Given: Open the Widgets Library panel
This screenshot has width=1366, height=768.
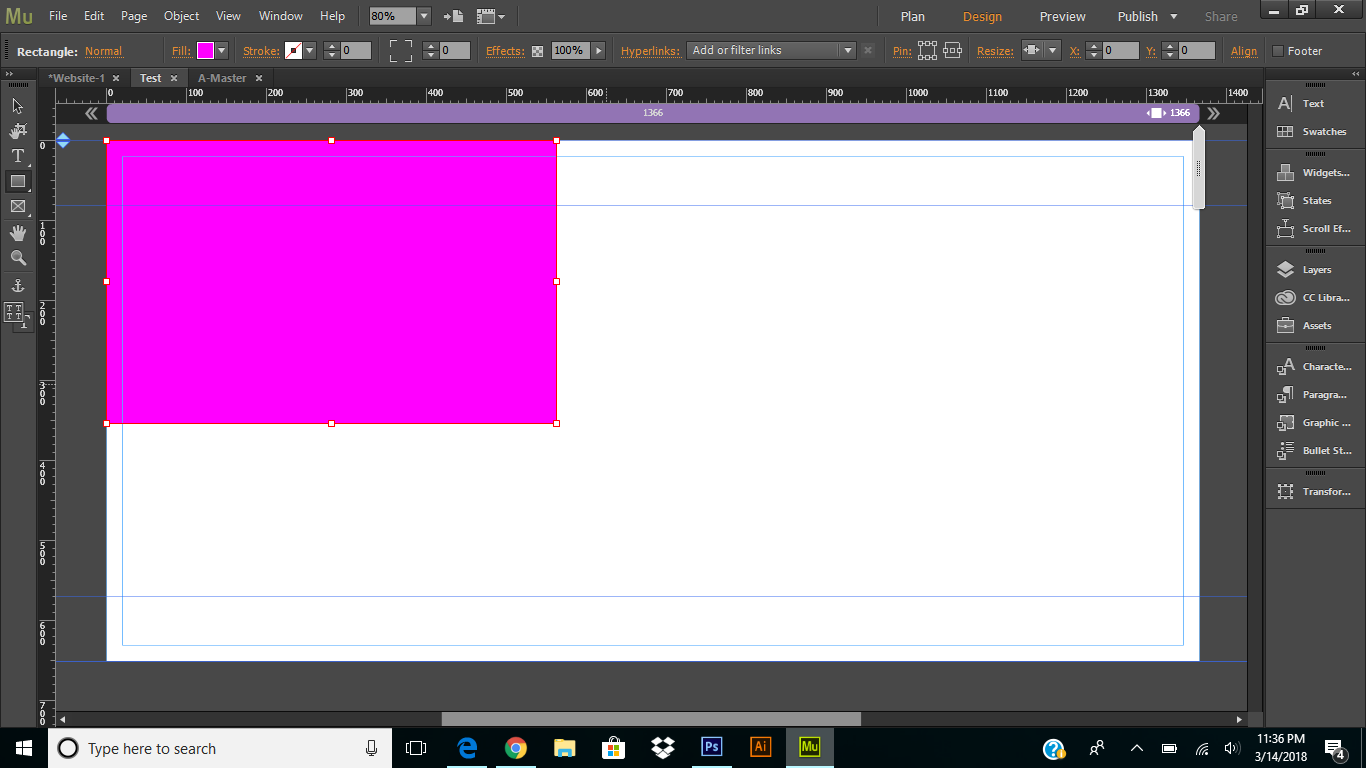Looking at the screenshot, I should coord(1315,172).
